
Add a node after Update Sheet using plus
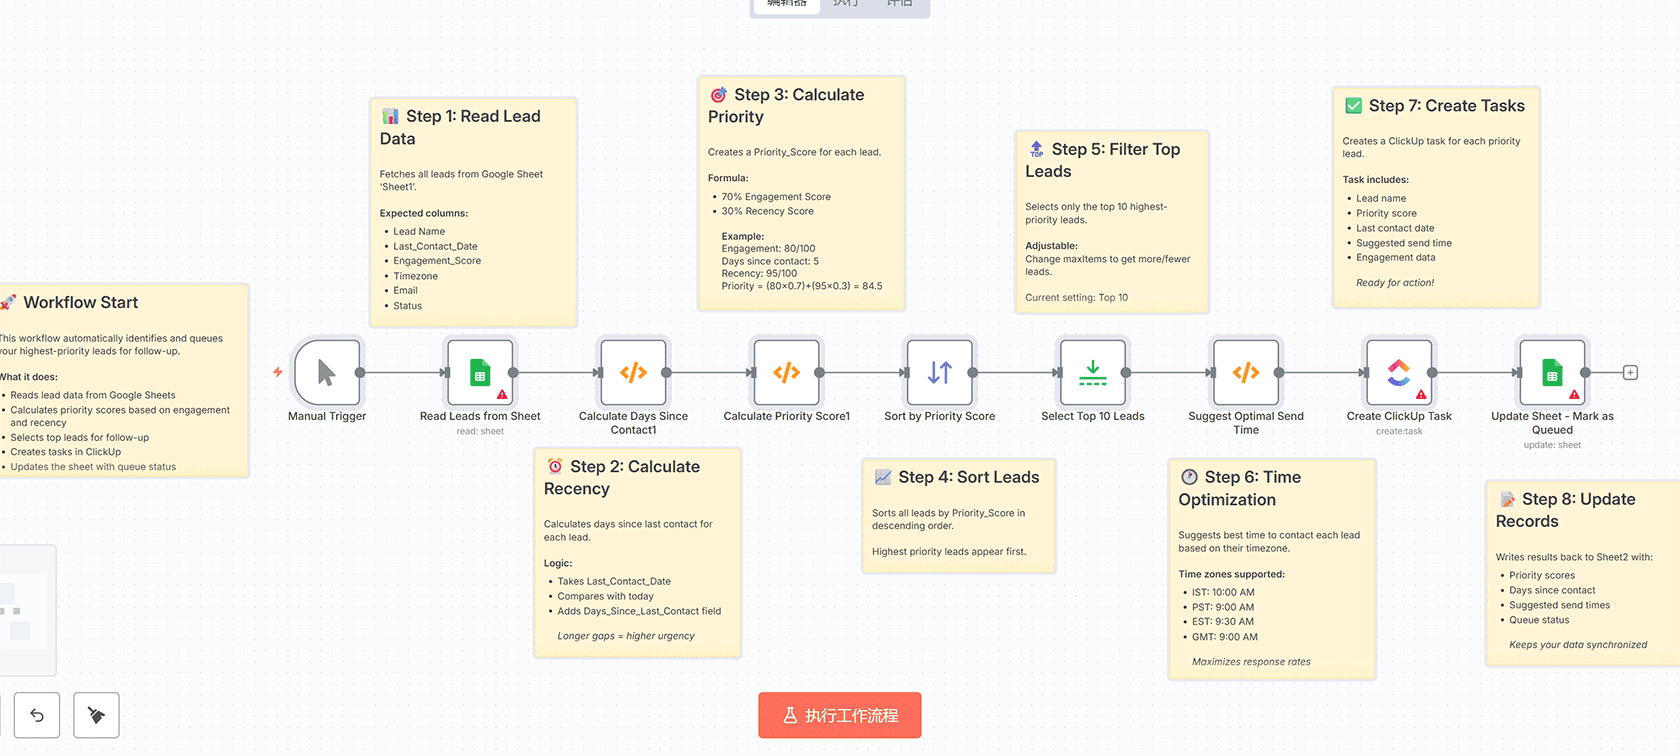tap(1630, 373)
